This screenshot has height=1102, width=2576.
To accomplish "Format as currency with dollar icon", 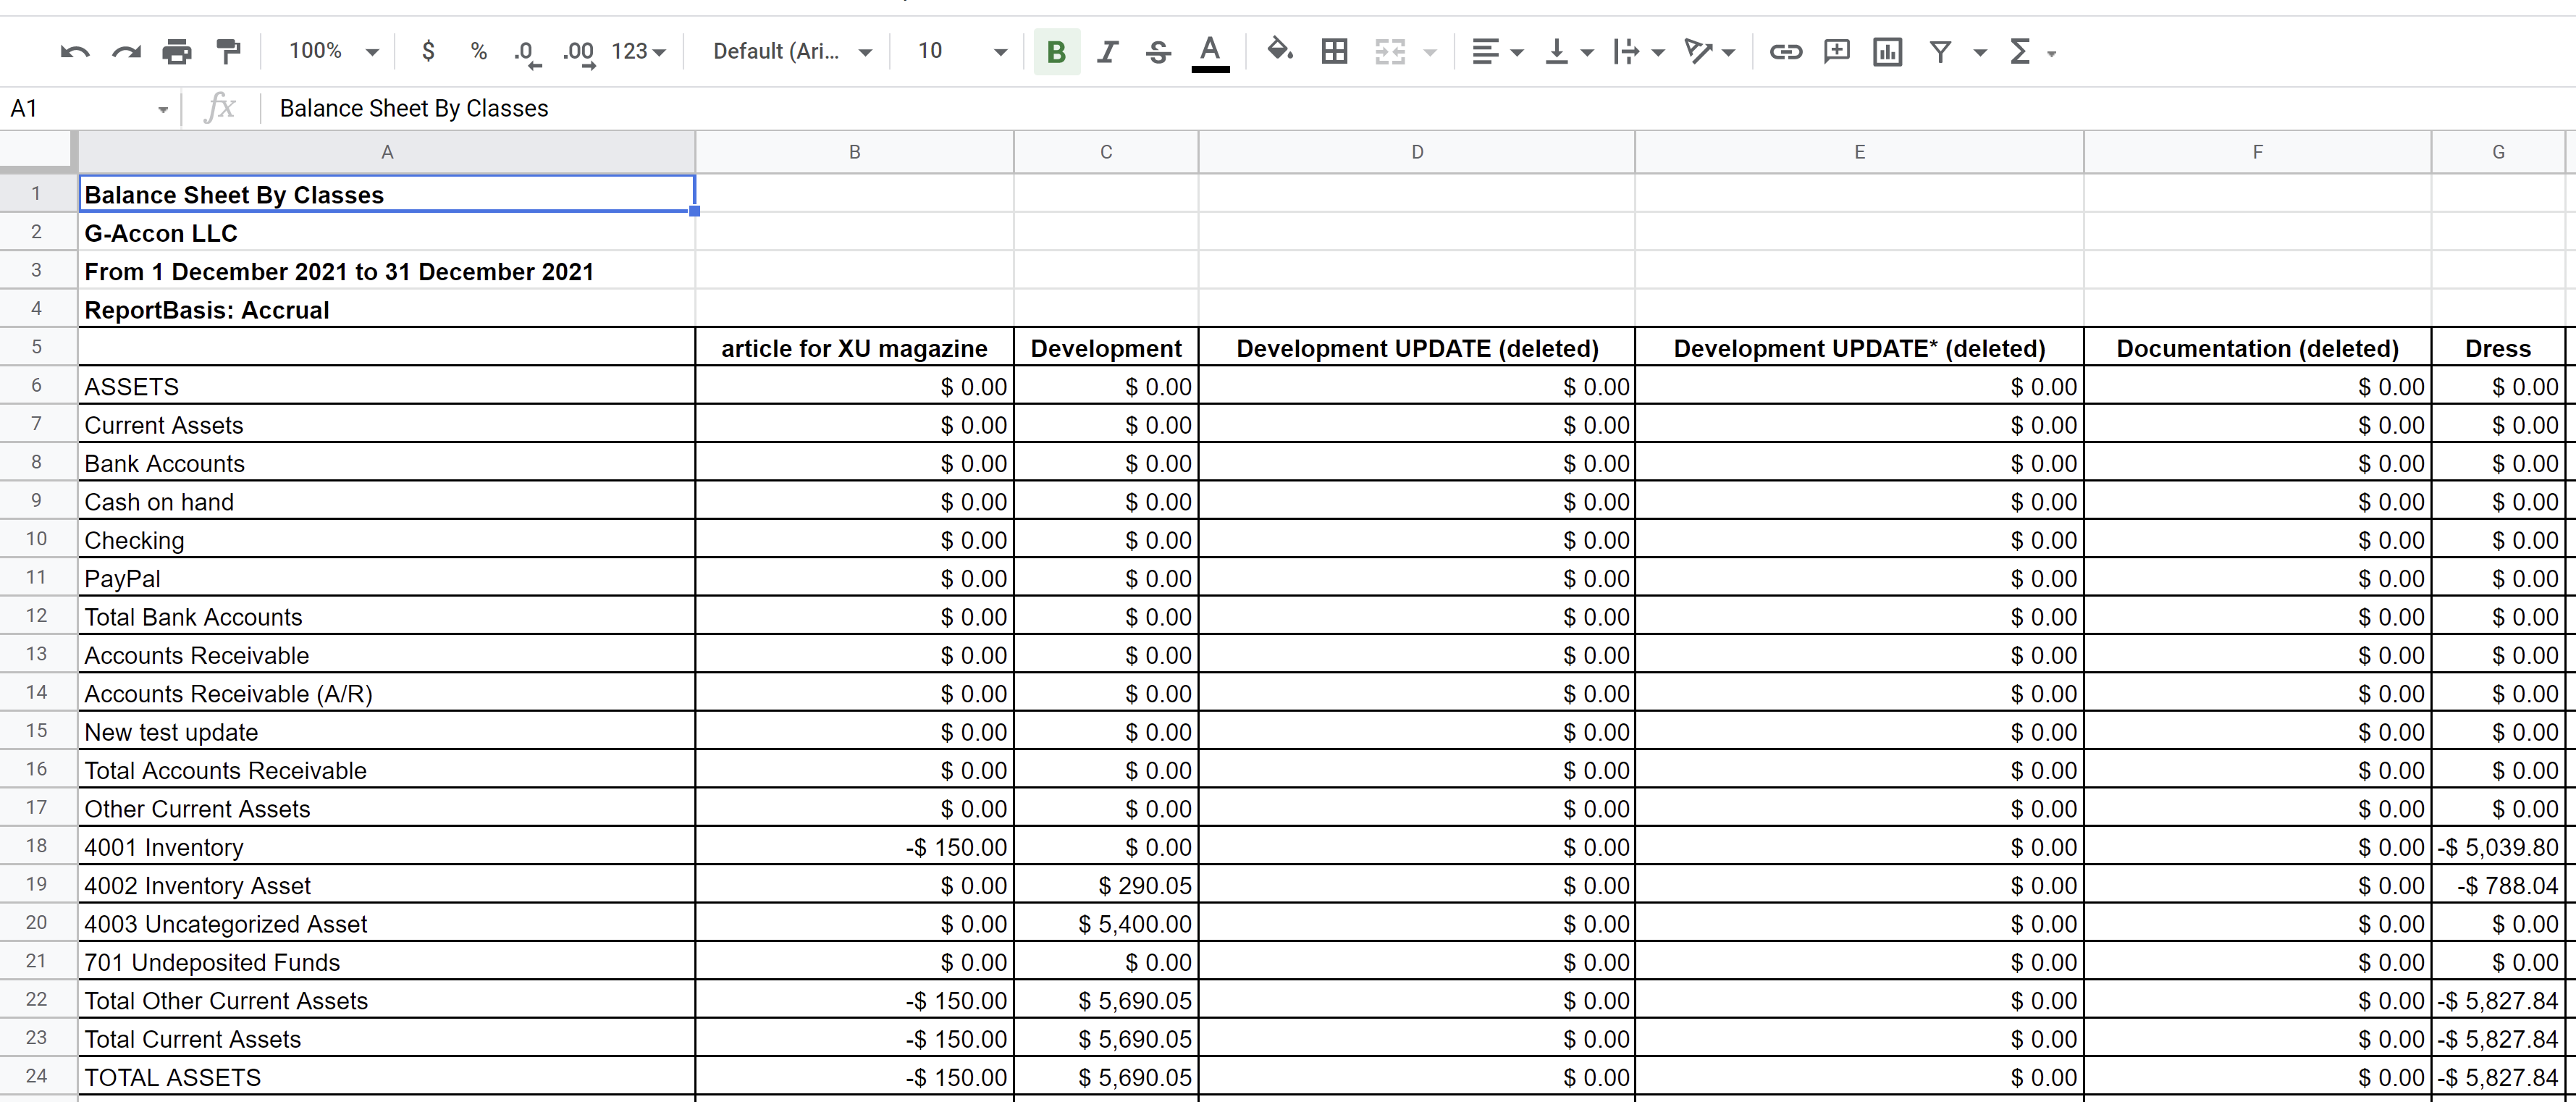I will pos(428,51).
